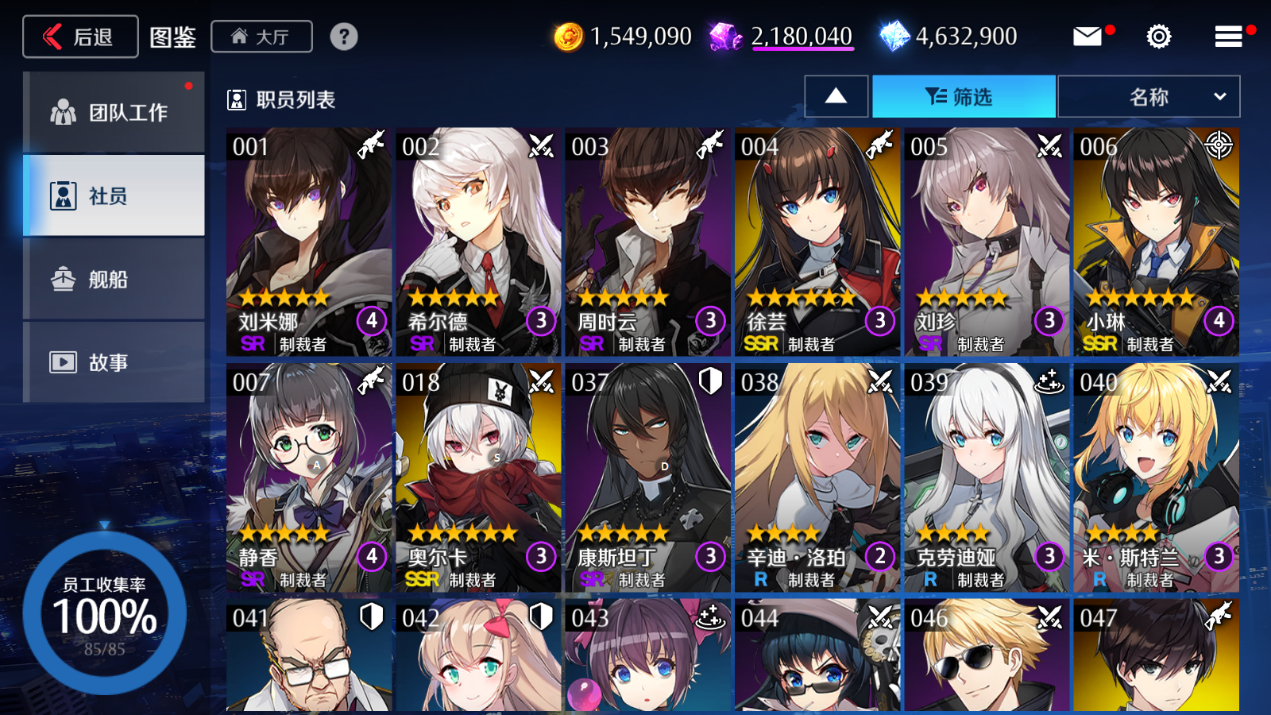The height and width of the screenshot is (715, 1271).
Task: Click the blue diamond currency icon
Action: pyautogui.click(x=894, y=37)
